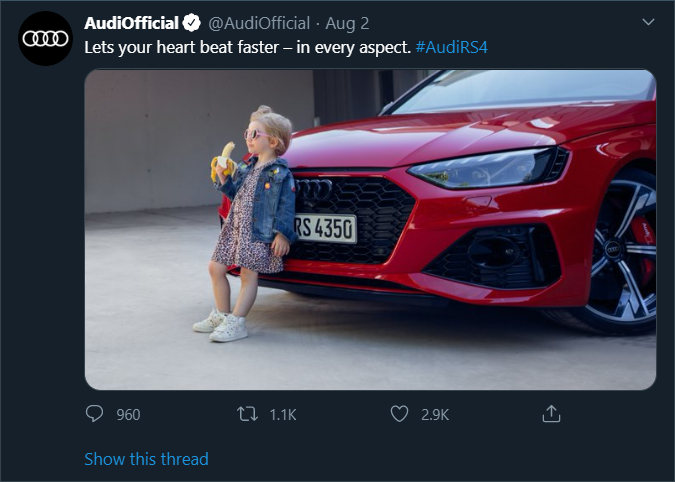Open the tweet options chevron menu

647,22
